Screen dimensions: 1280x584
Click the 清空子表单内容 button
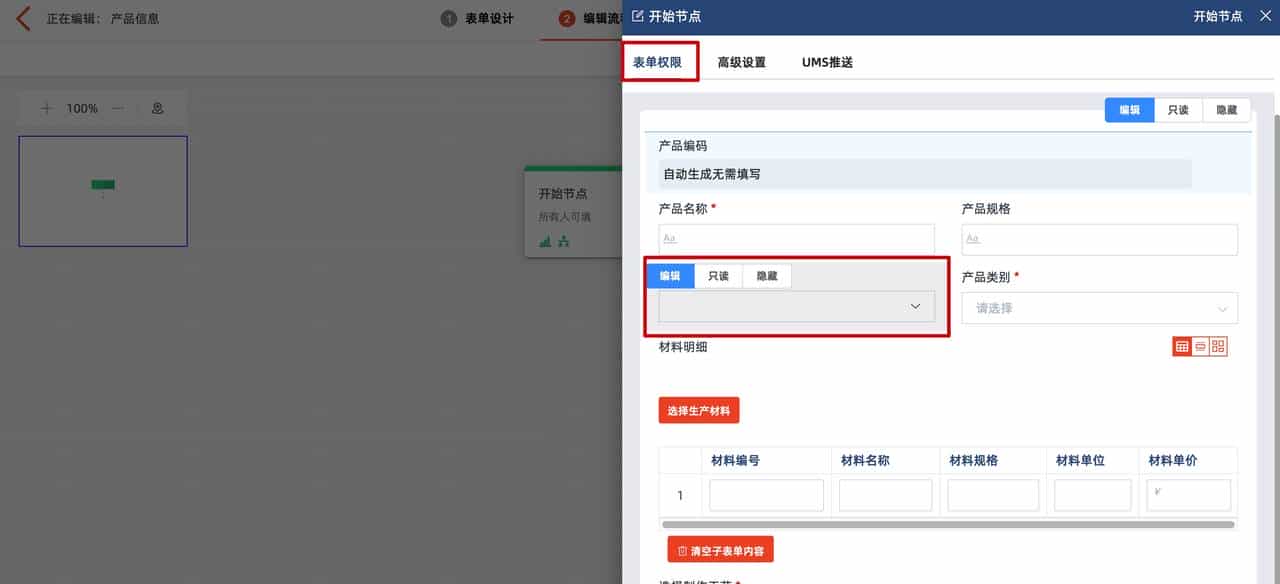(721, 549)
